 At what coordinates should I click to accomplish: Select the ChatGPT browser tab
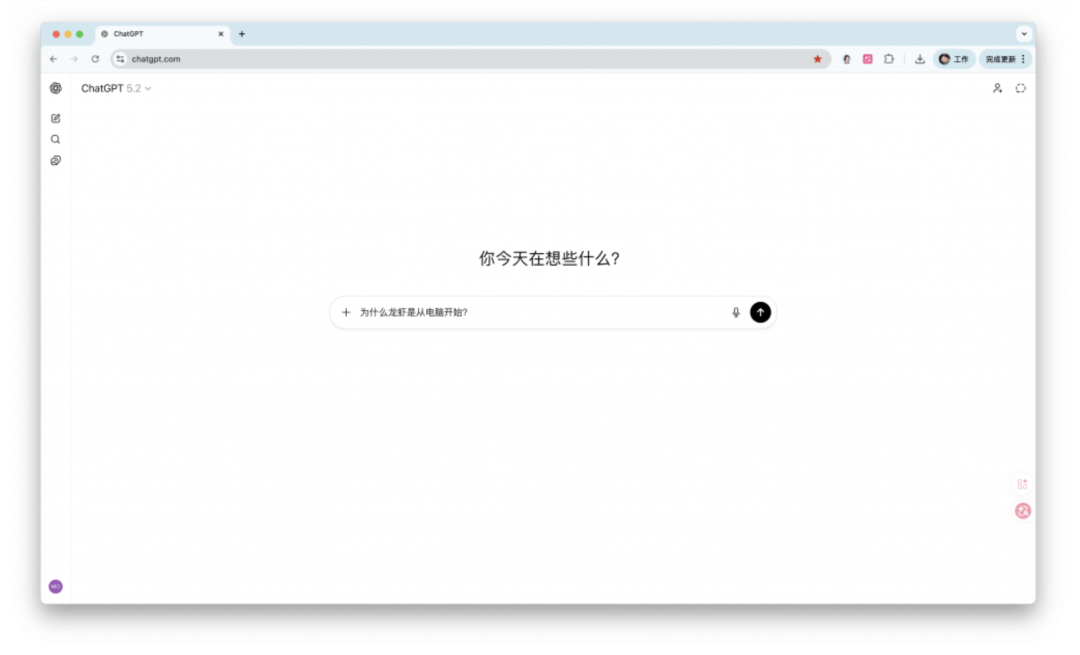162,34
